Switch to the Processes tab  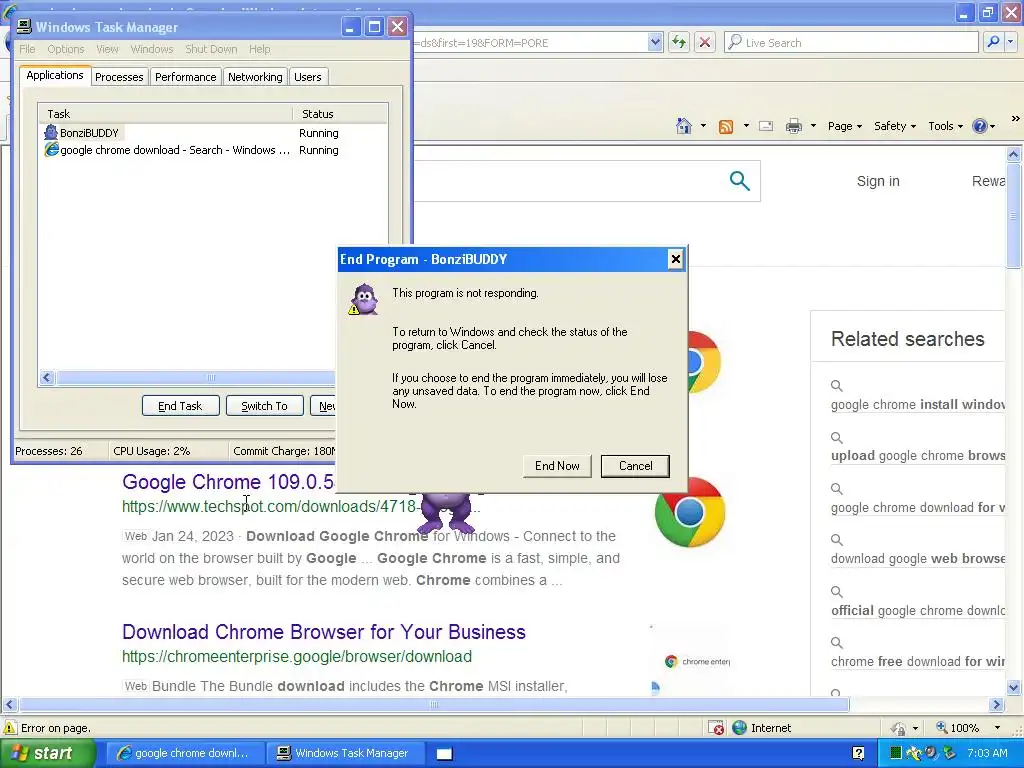[119, 76]
